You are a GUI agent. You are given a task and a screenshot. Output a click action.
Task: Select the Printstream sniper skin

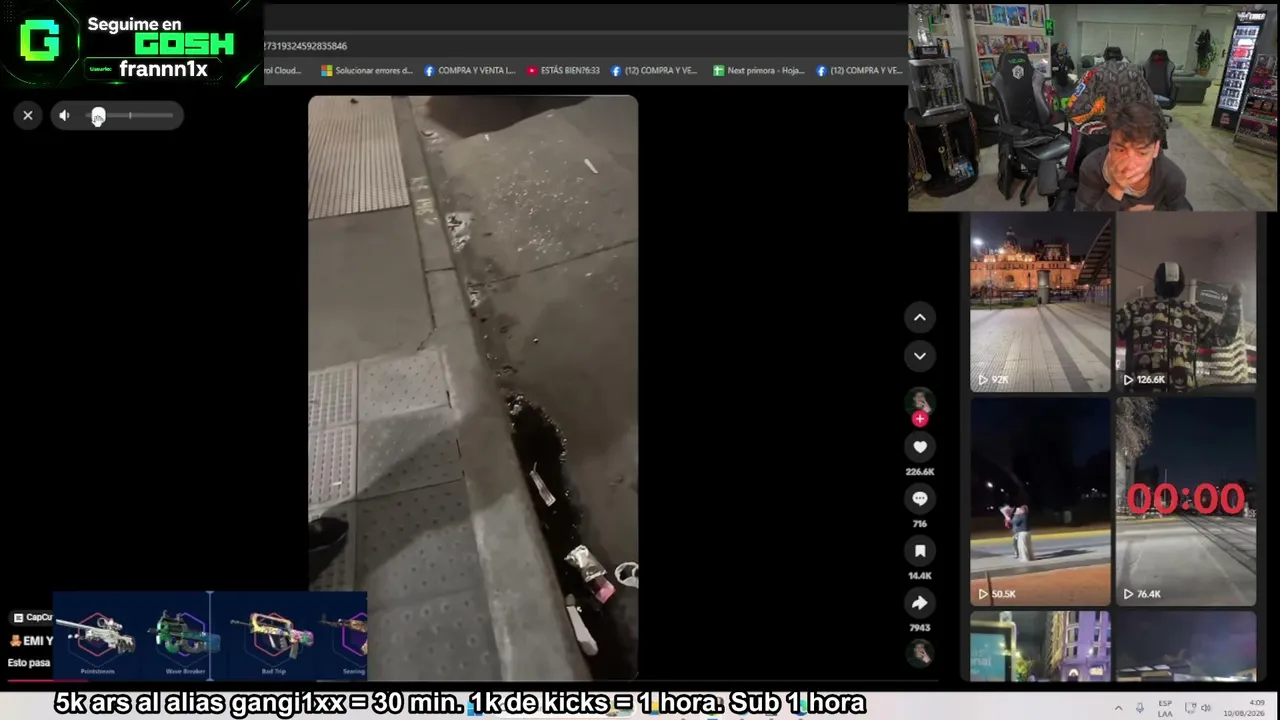pos(96,638)
